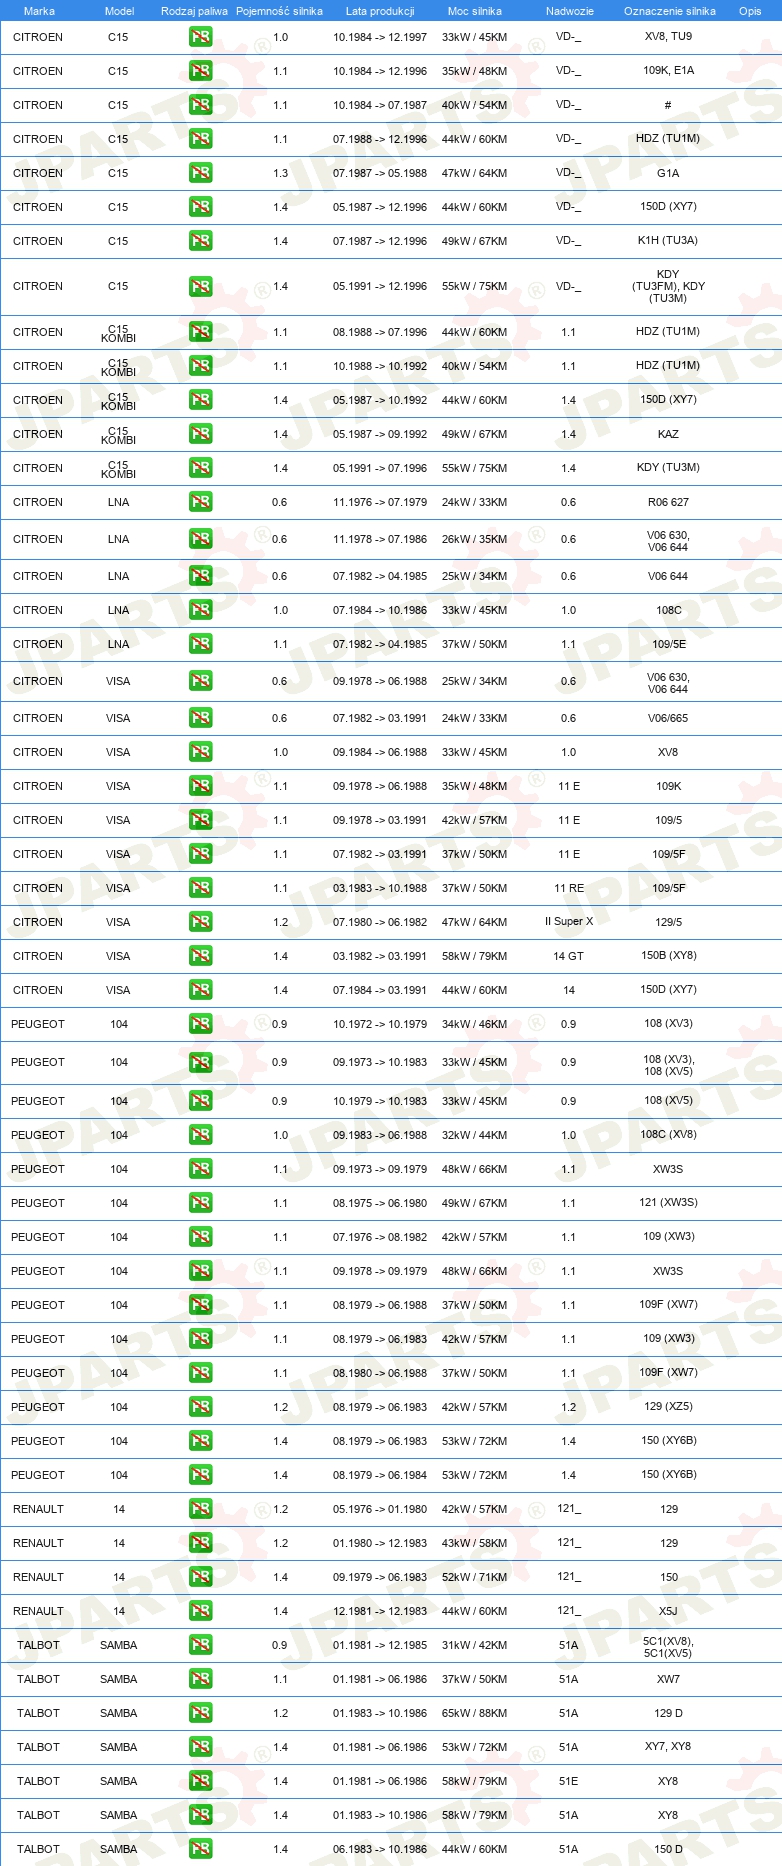The width and height of the screenshot is (782, 1866).
Task: Click petrol icon in LNA R06 627 row
Action: tap(200, 502)
